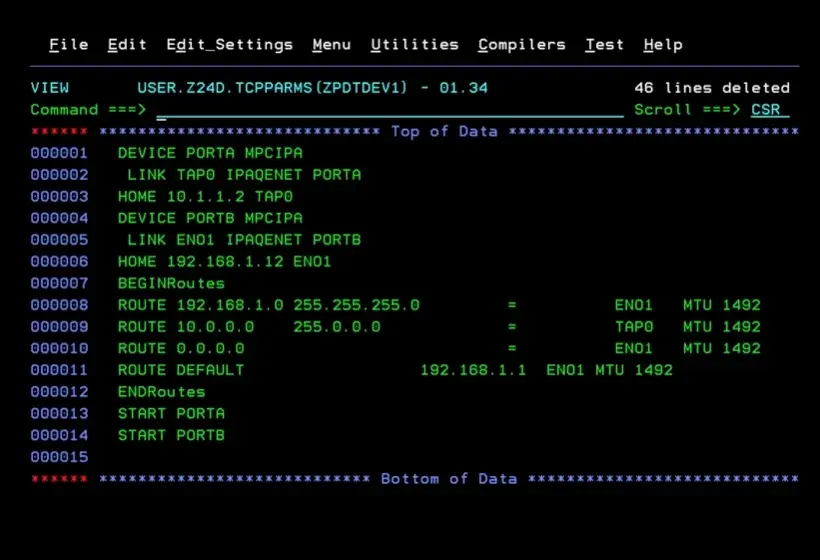The width and height of the screenshot is (820, 560).
Task: Click the gateway address 192.168.1.1
Action: click(473, 370)
